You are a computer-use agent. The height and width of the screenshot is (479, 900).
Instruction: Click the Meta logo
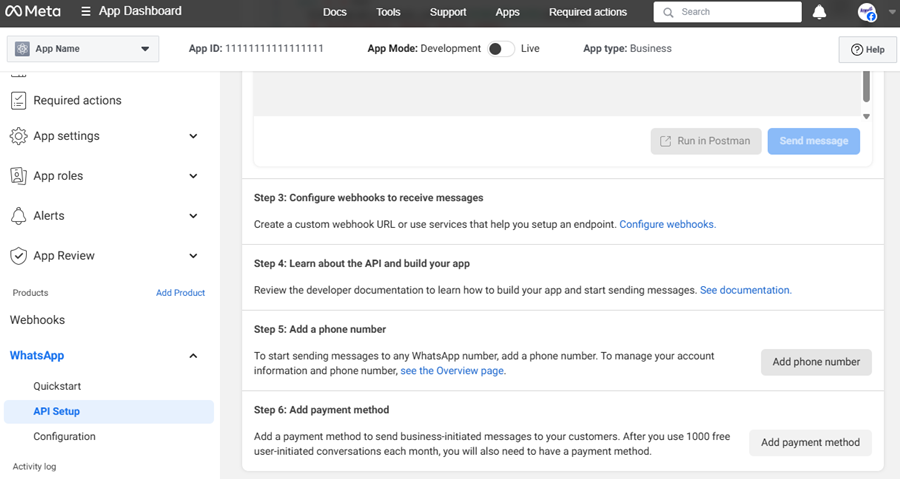click(x=33, y=11)
